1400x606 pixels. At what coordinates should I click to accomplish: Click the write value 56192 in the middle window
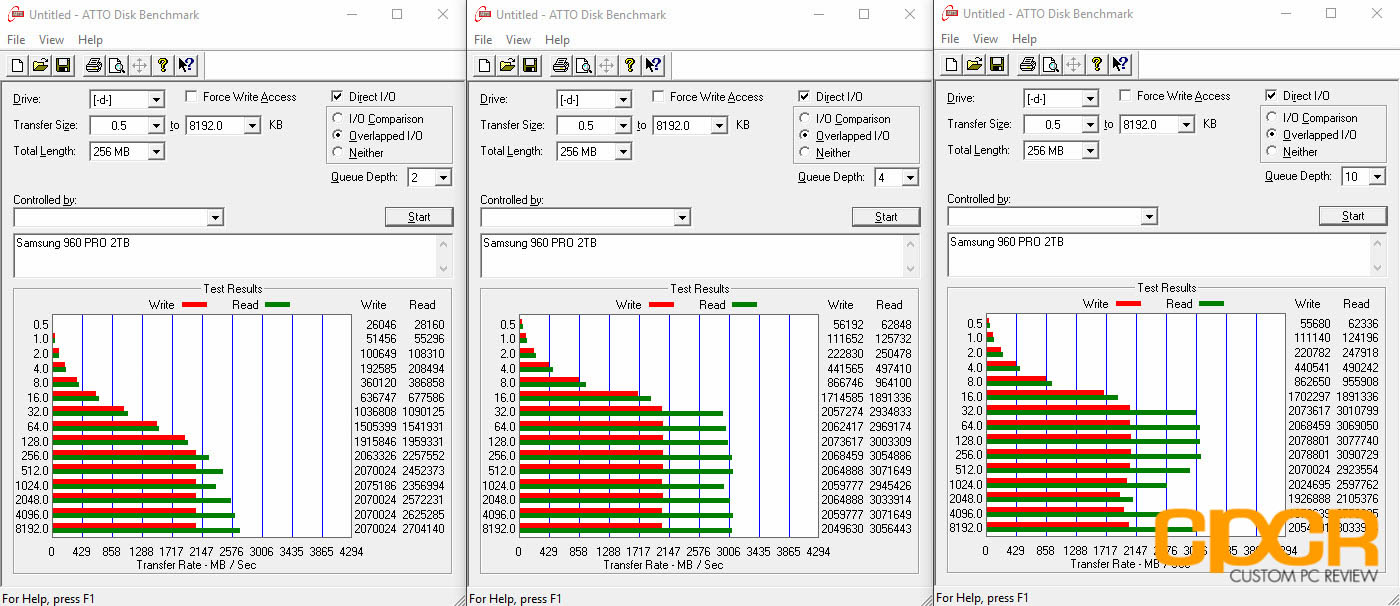846,325
